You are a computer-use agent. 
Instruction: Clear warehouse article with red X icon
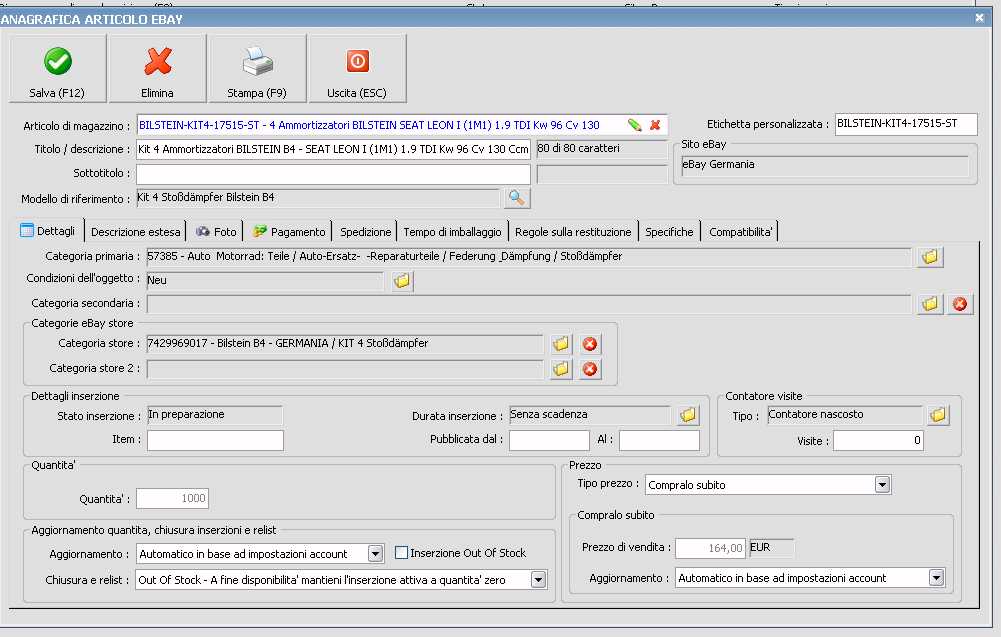tap(655, 125)
